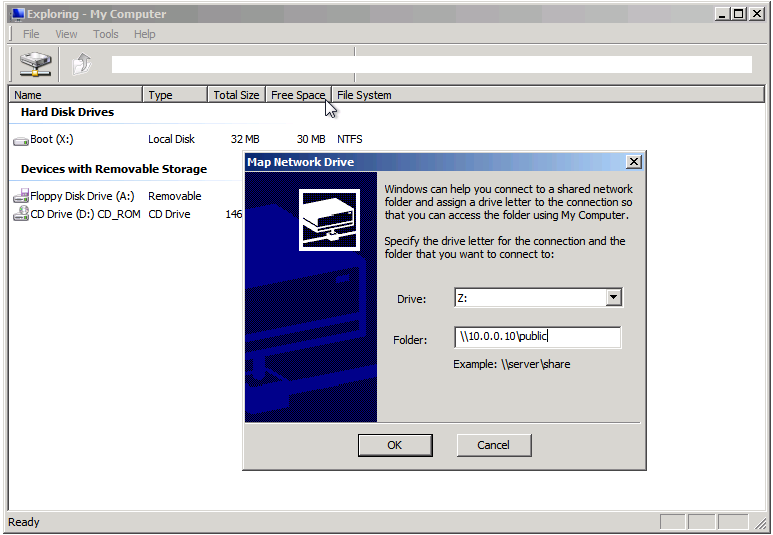Click the Removable type cell for floppy
The image size is (773, 535).
175,196
